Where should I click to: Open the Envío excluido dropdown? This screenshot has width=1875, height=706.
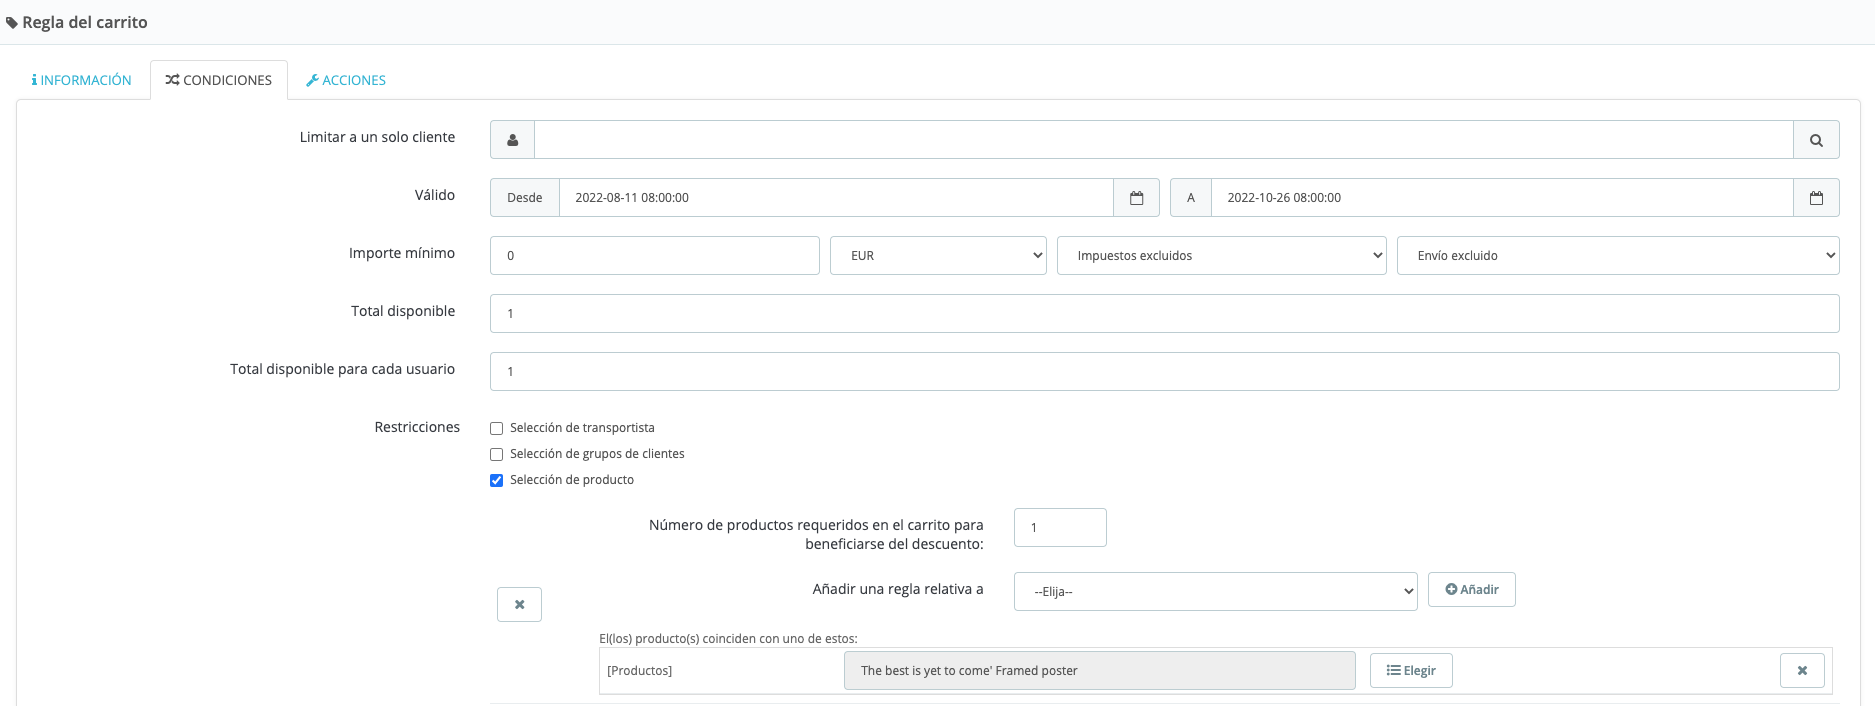coord(1617,256)
